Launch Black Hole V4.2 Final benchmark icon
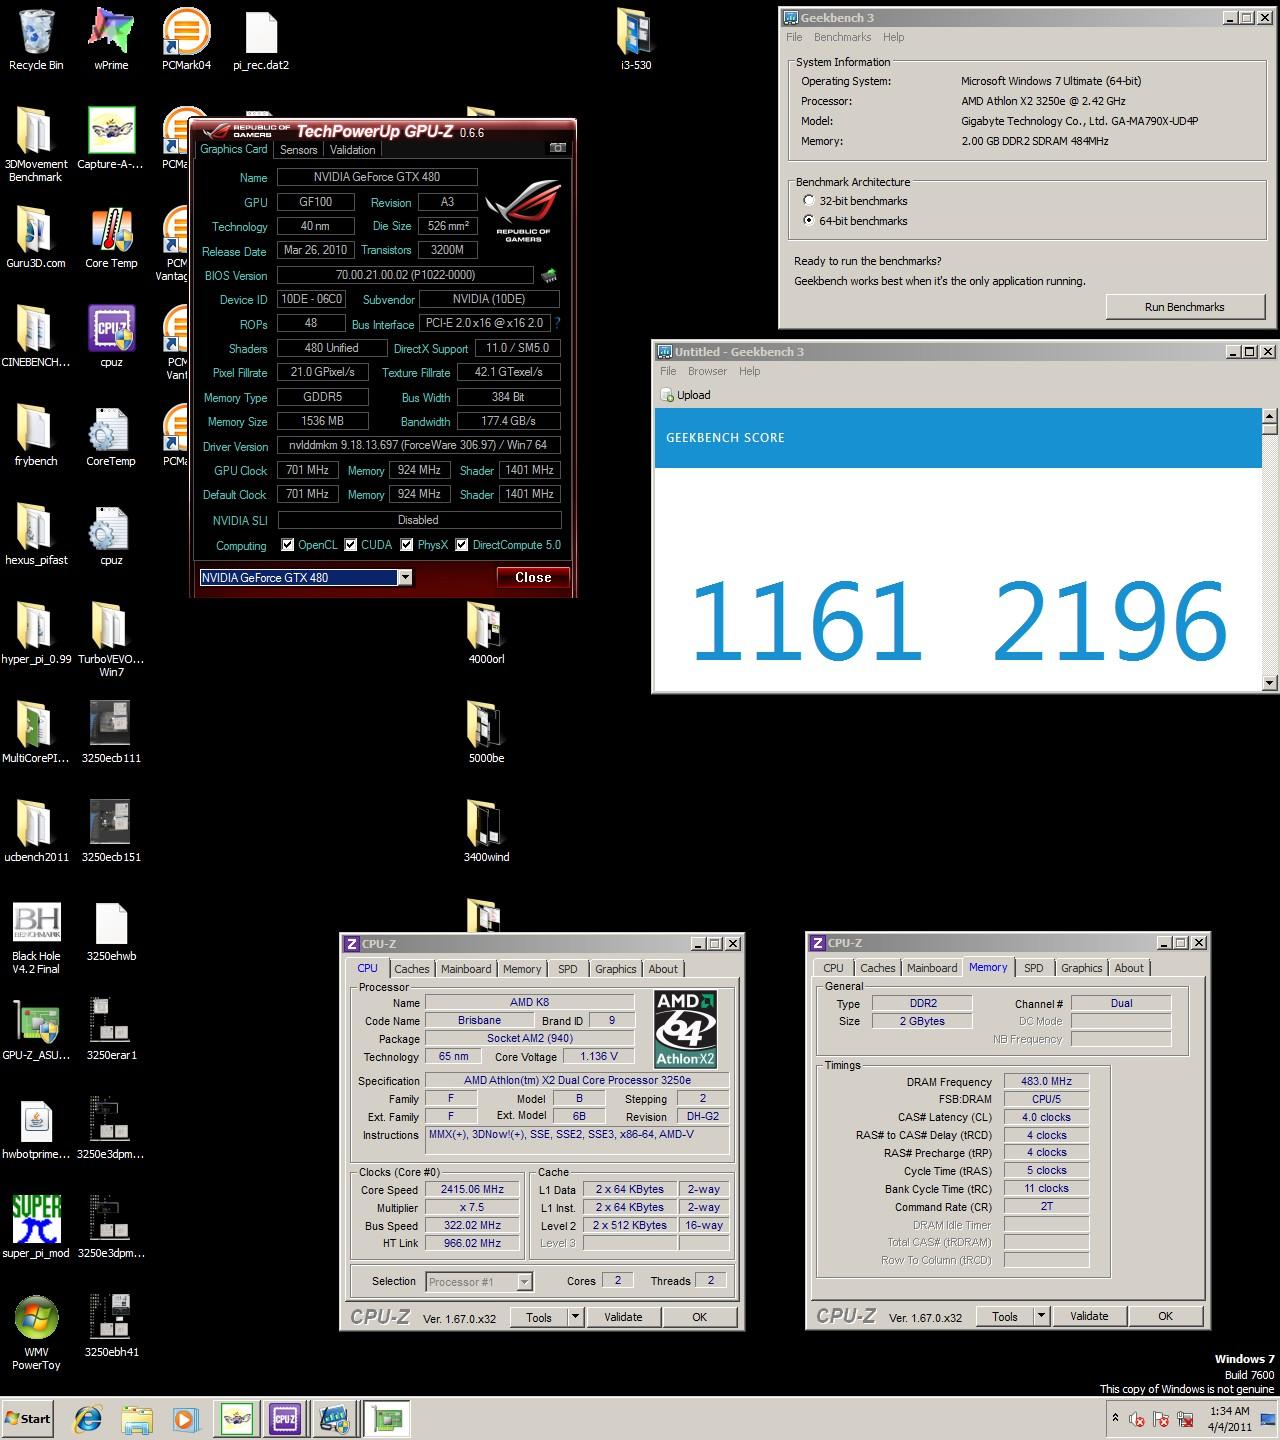 point(36,937)
